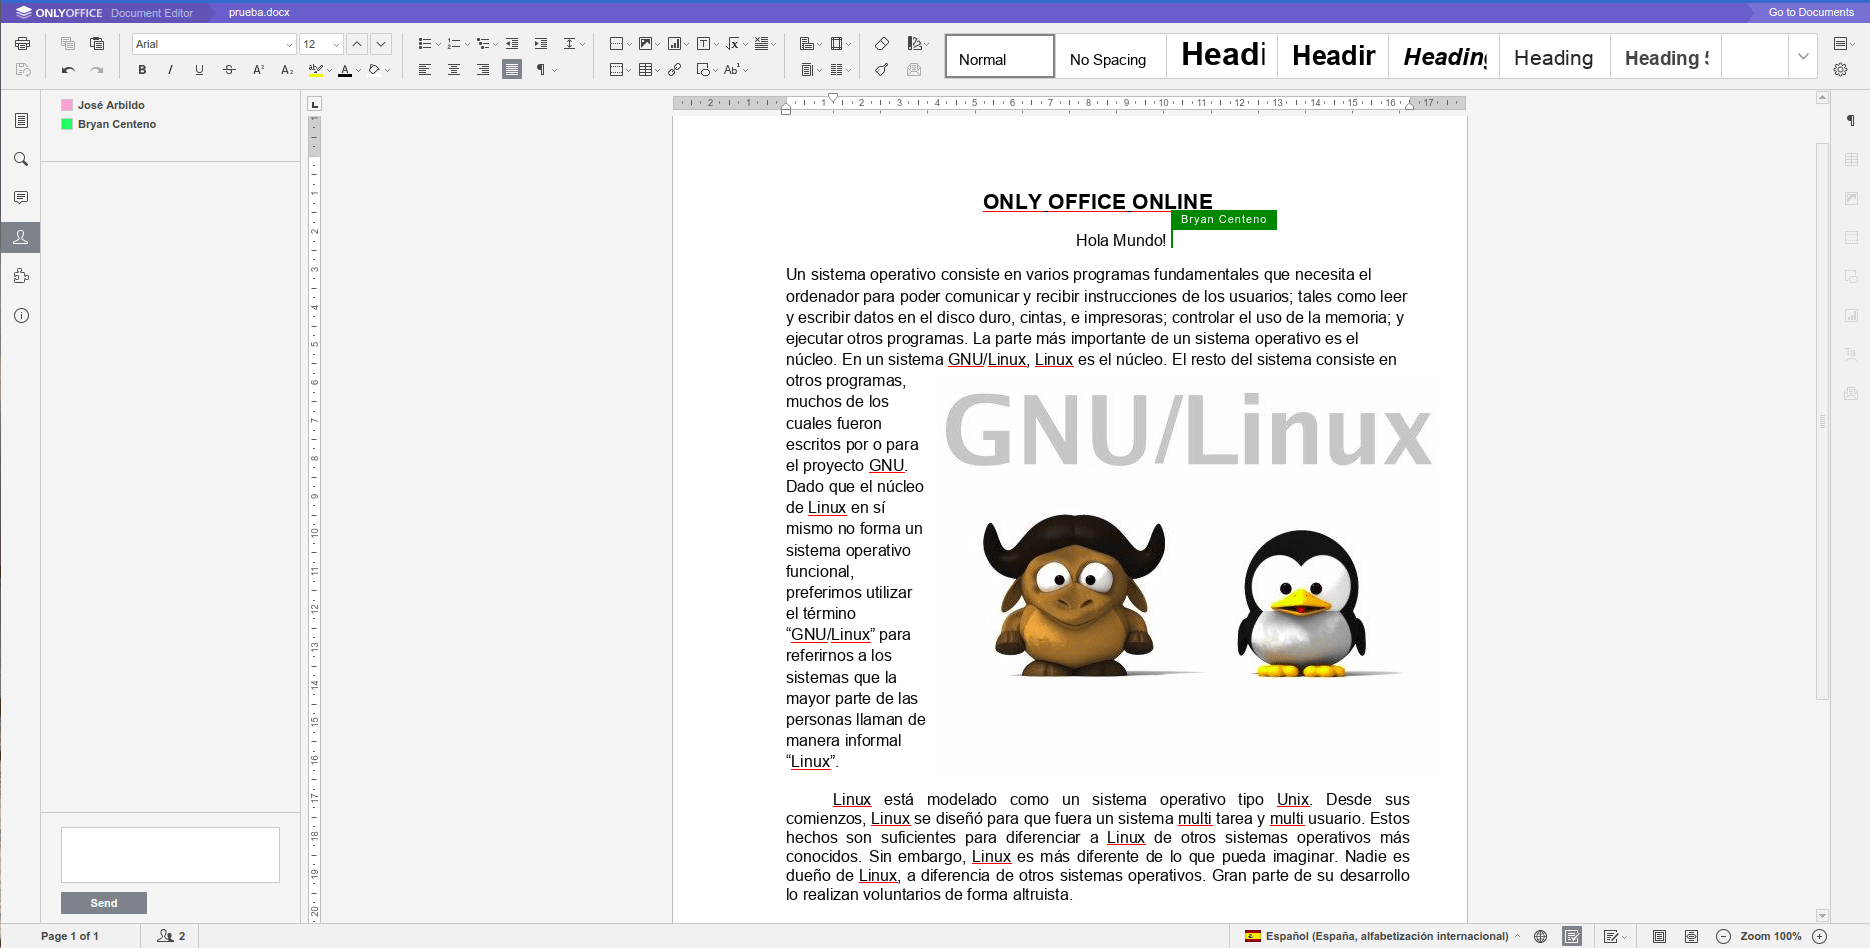Click the Redo arrow icon
Image resolution: width=1870 pixels, height=948 pixels.
(x=97, y=70)
